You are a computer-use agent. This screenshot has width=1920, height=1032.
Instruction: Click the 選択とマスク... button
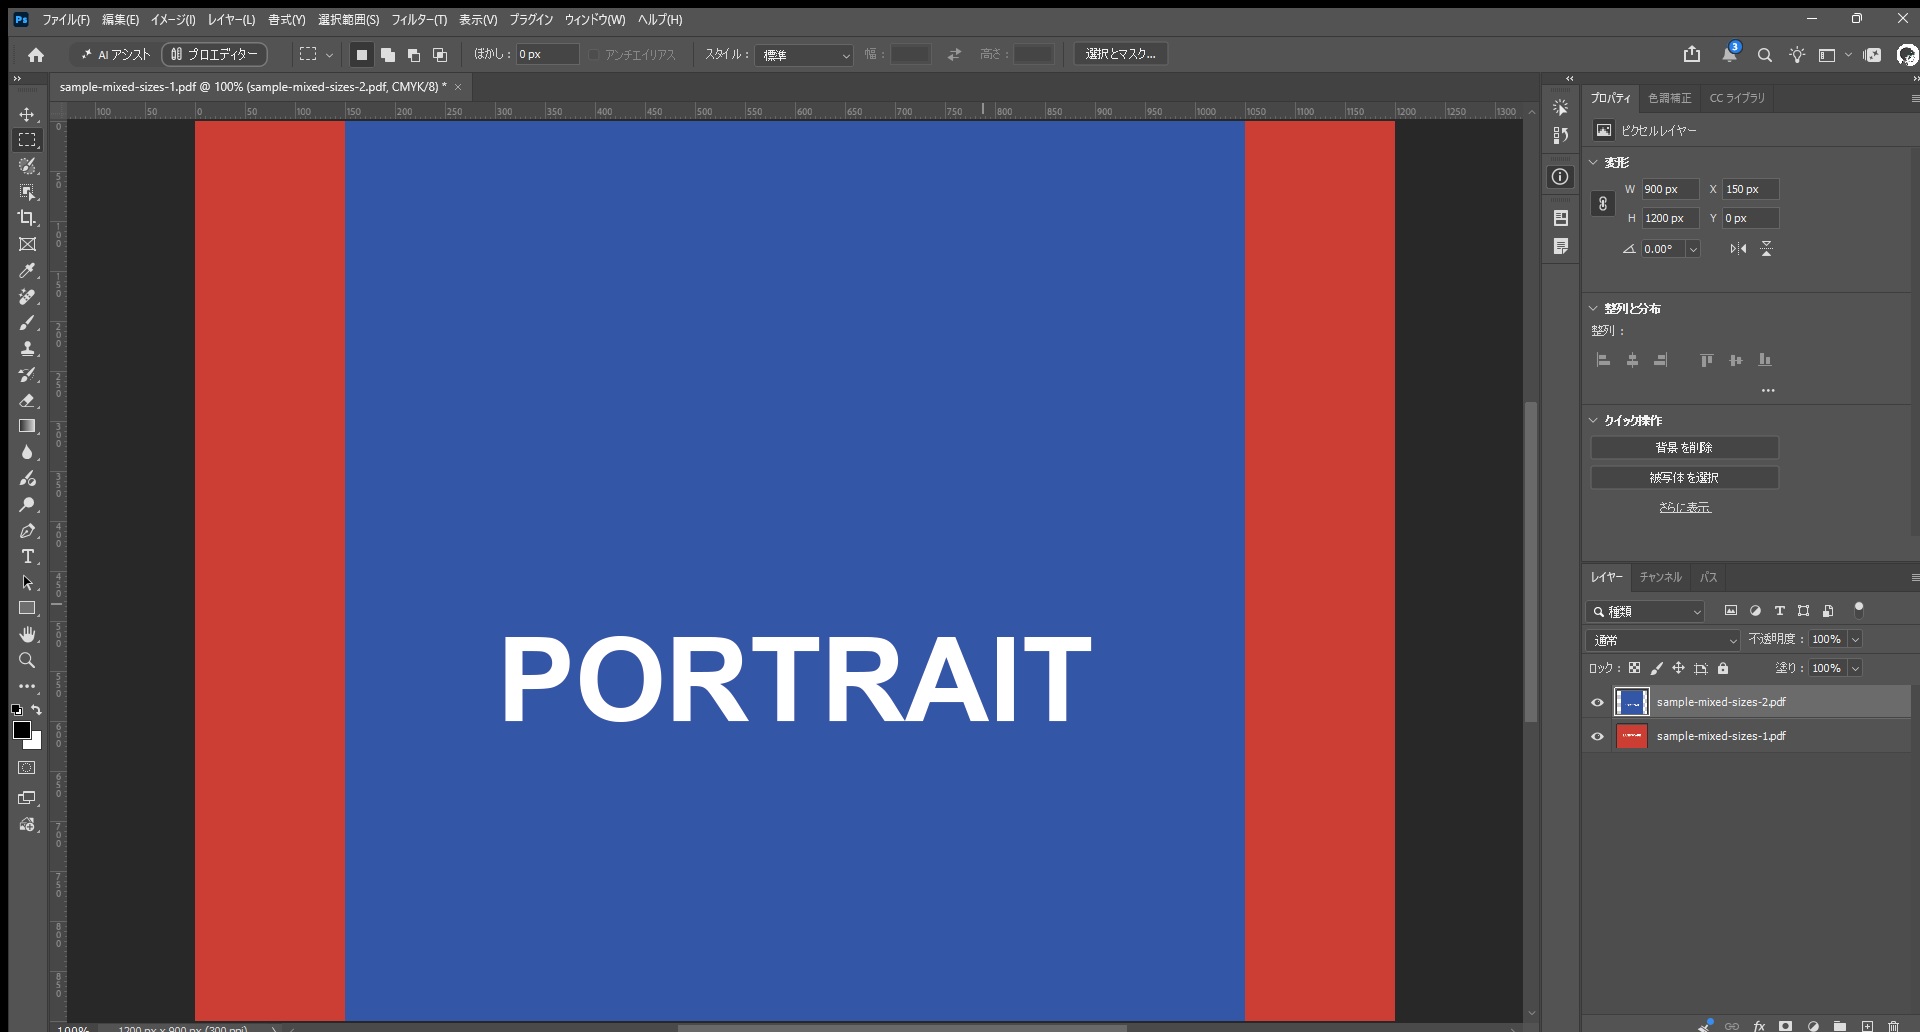click(1120, 54)
